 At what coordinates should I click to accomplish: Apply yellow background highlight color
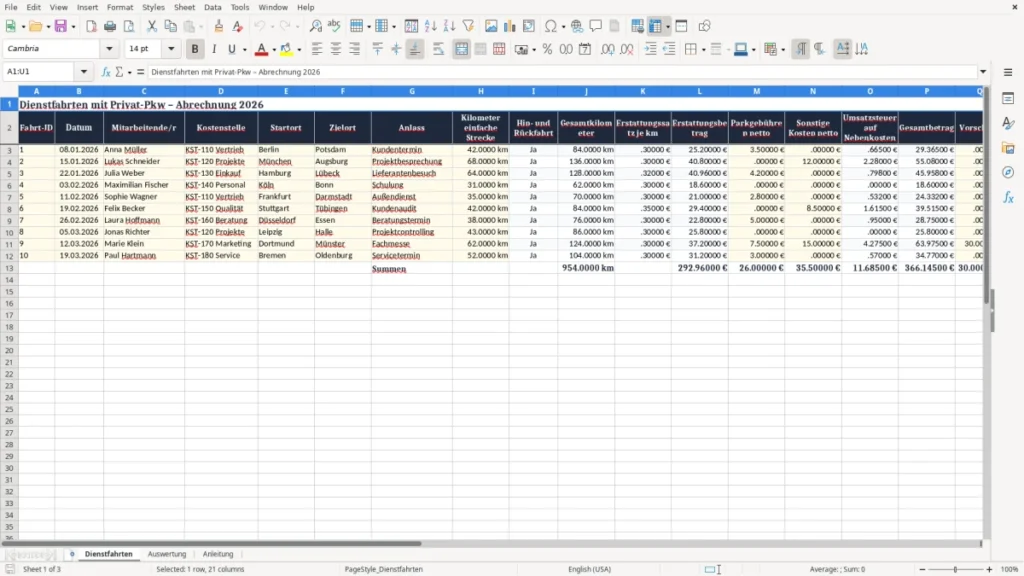click(286, 49)
